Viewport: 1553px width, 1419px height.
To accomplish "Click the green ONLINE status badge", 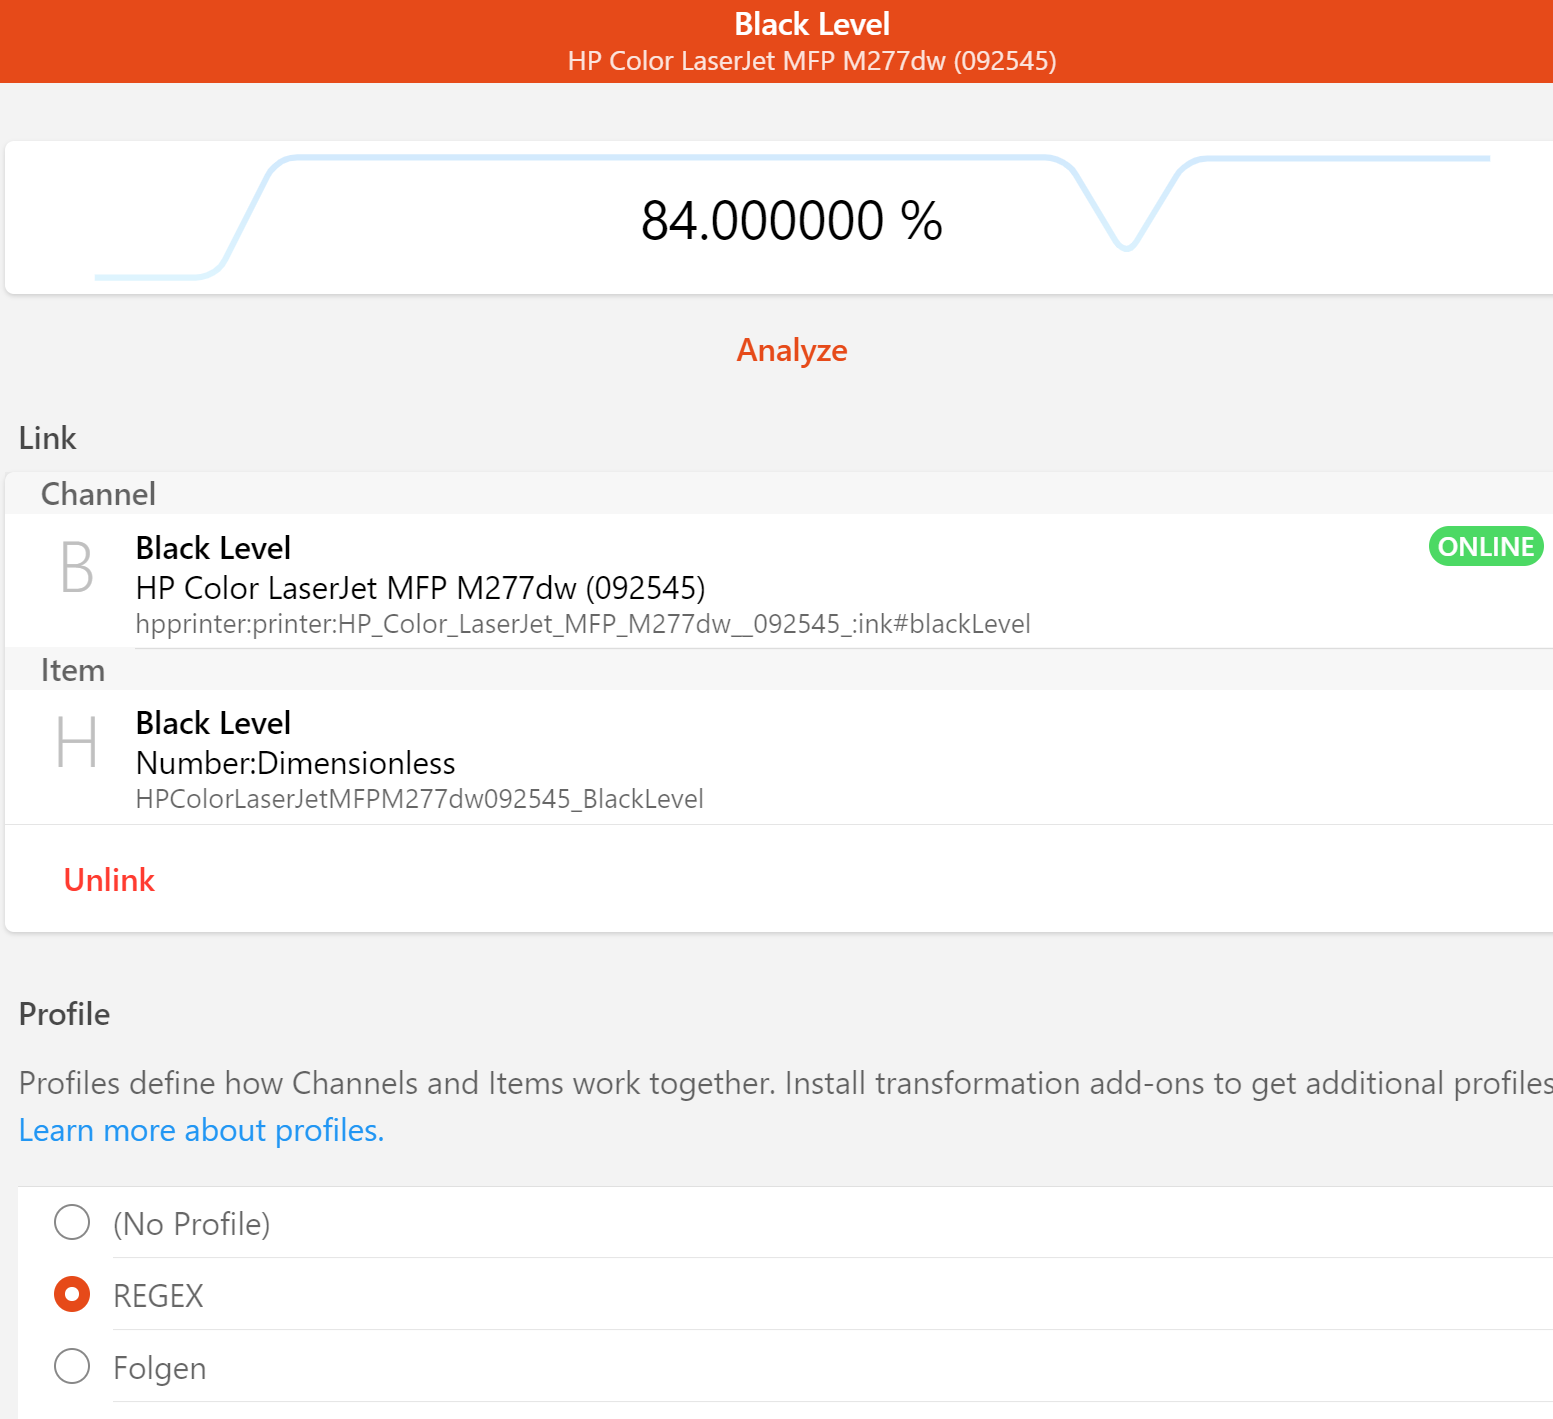I will pyautogui.click(x=1486, y=546).
